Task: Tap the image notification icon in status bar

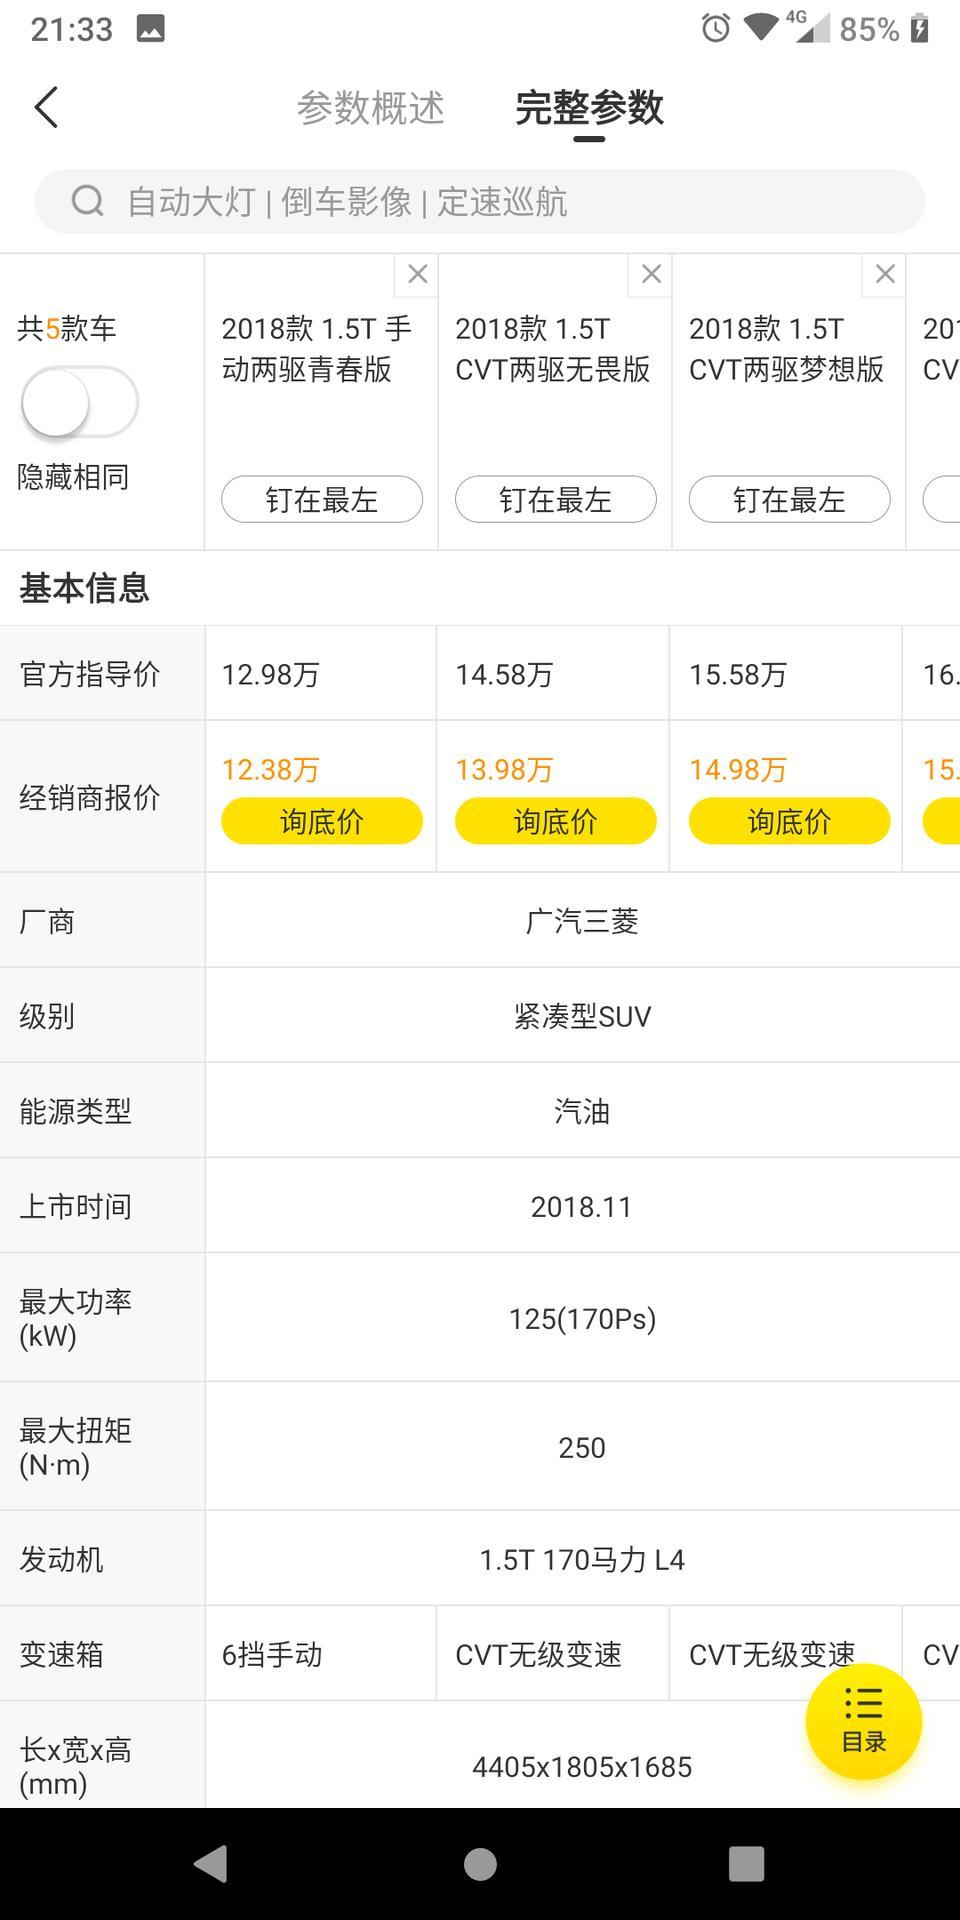Action: coord(150,29)
